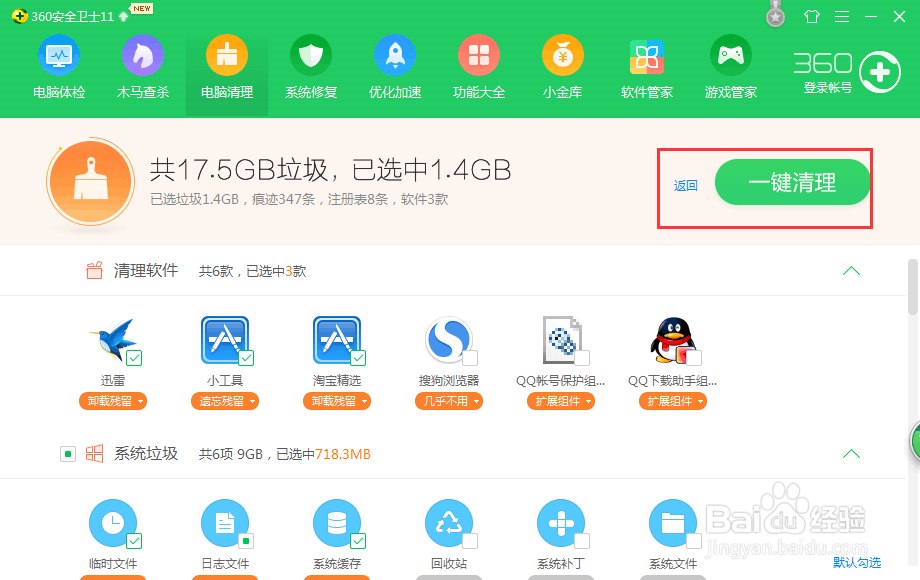Open the 游戏管家 gamepad icon

tap(730, 56)
